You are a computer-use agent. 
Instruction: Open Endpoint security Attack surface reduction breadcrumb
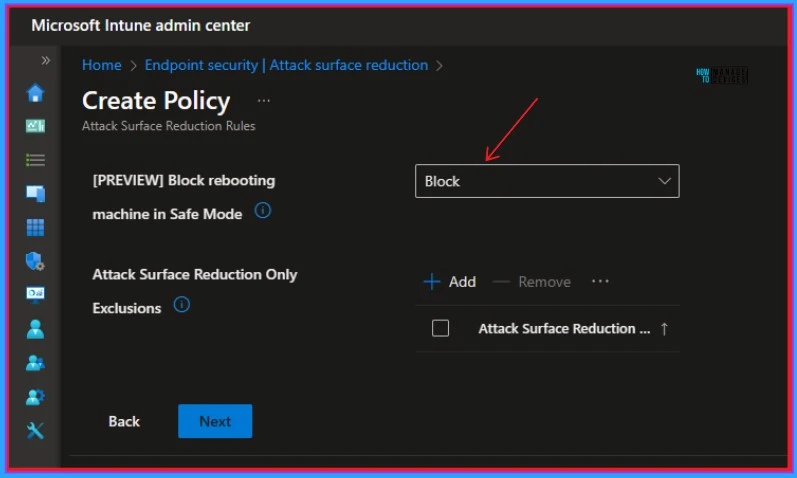(286, 65)
